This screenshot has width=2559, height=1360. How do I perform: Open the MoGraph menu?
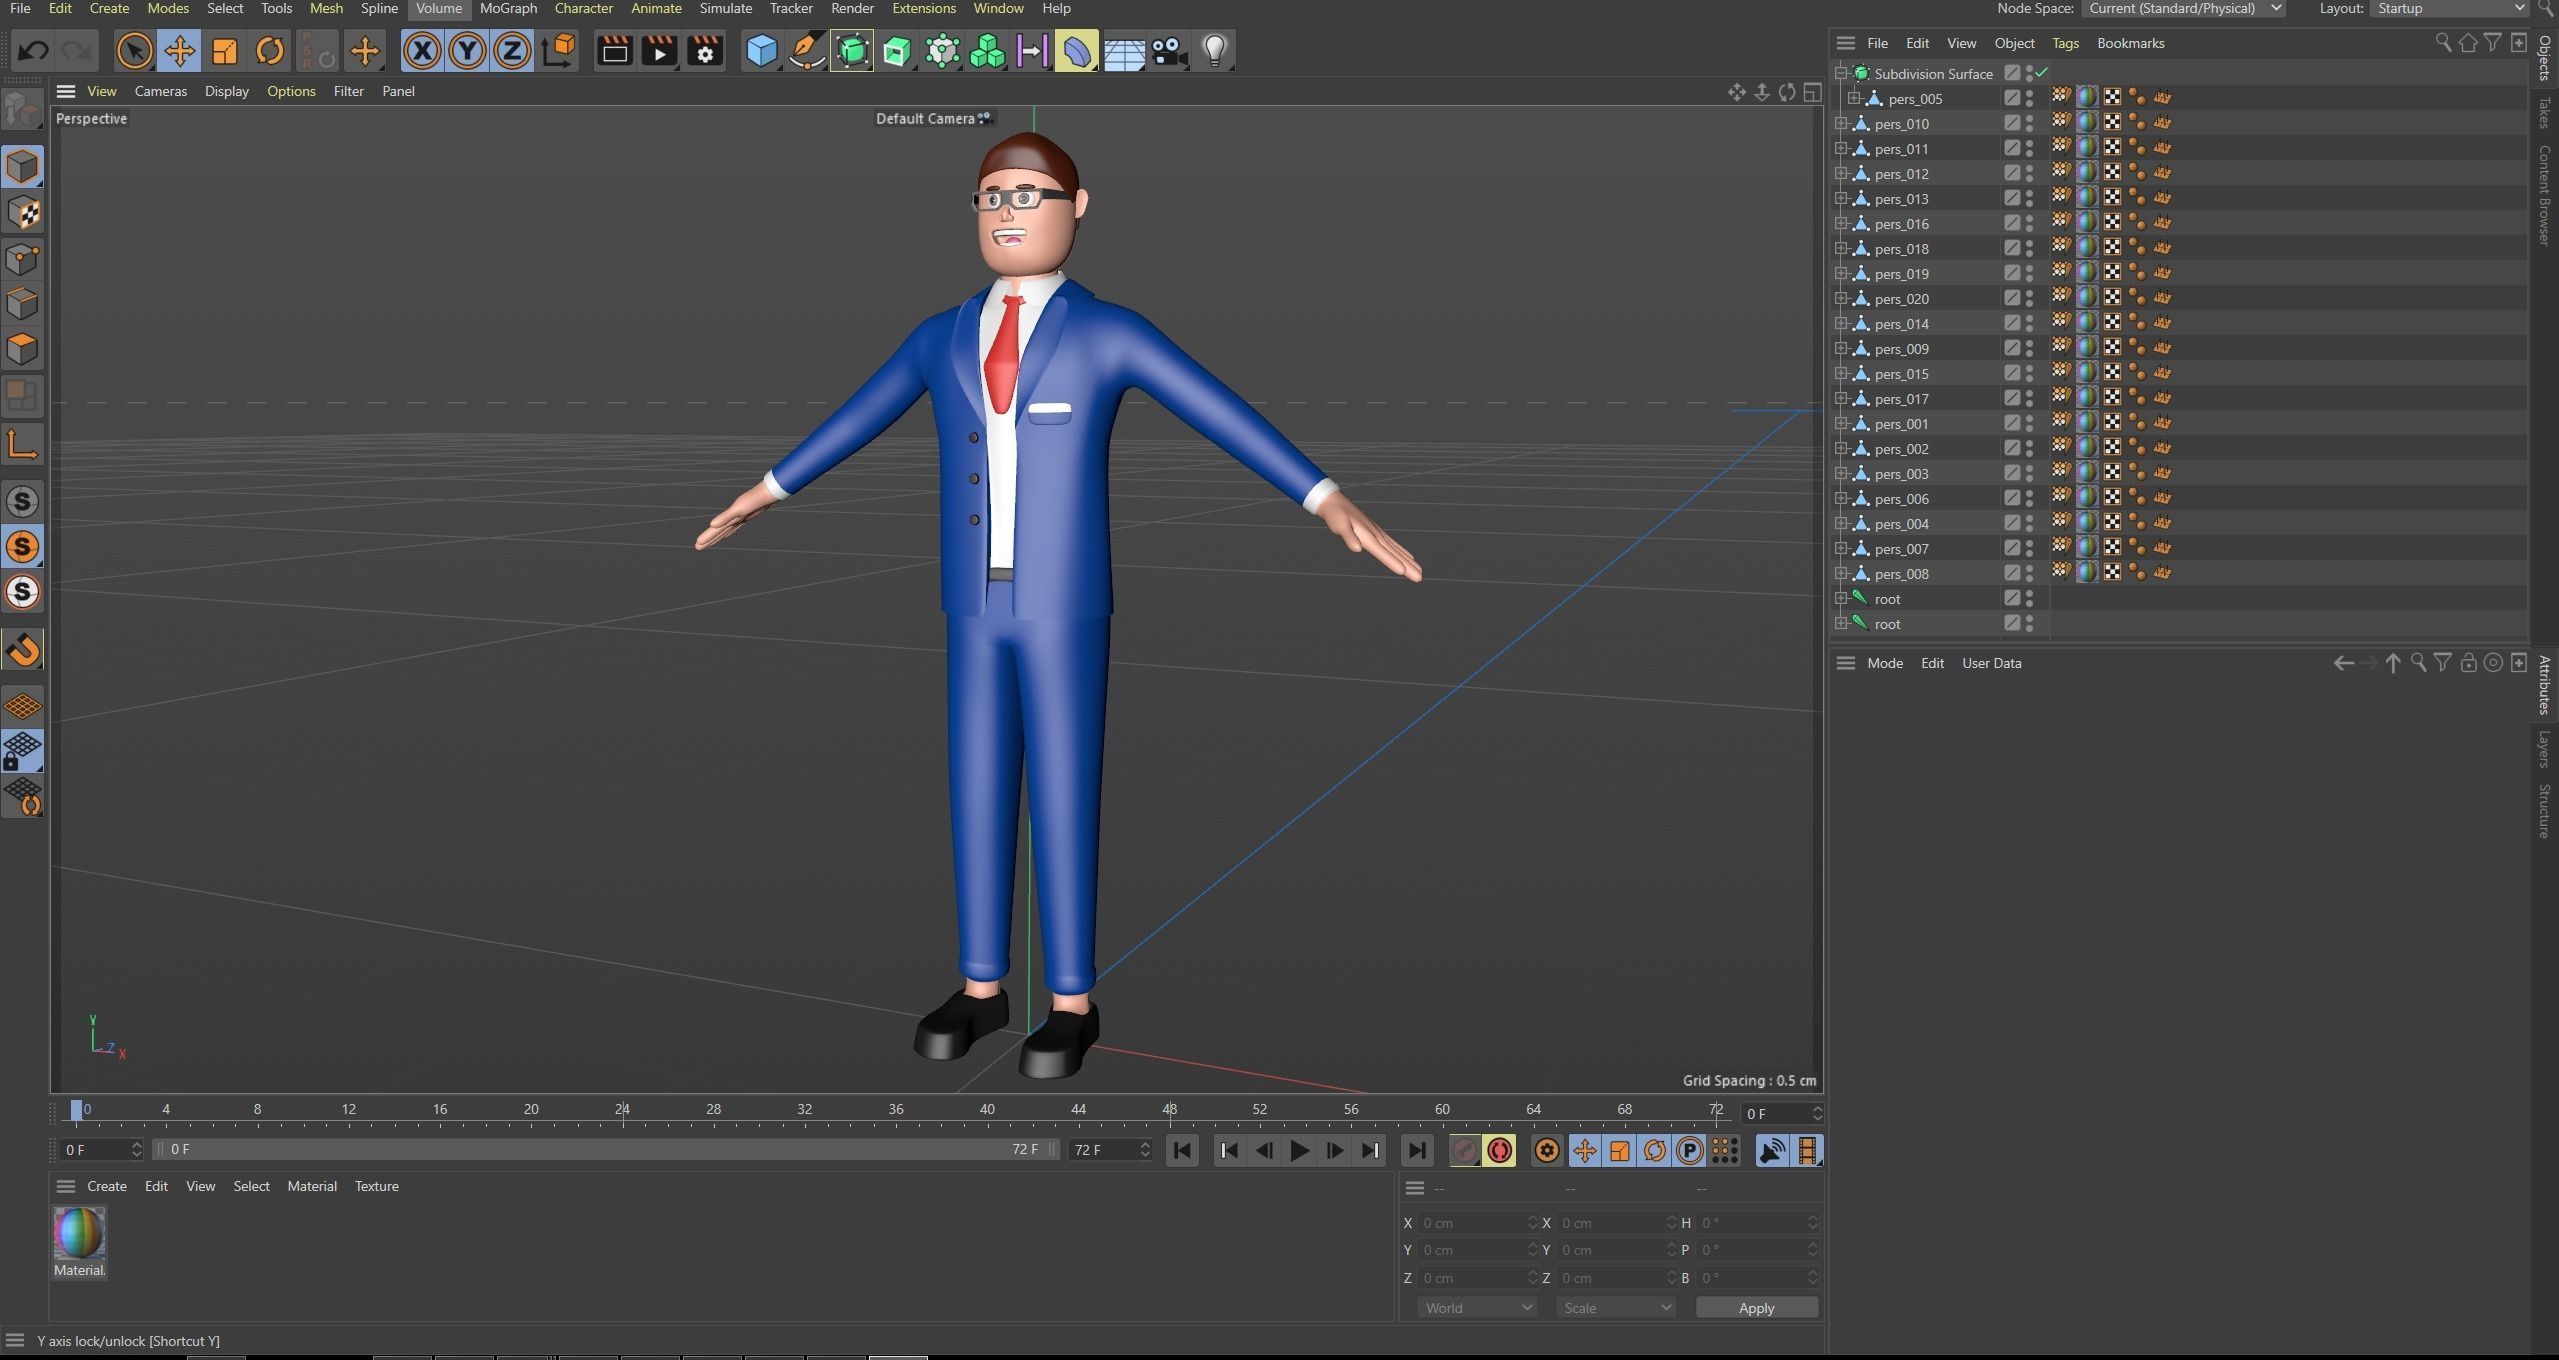pos(508,9)
